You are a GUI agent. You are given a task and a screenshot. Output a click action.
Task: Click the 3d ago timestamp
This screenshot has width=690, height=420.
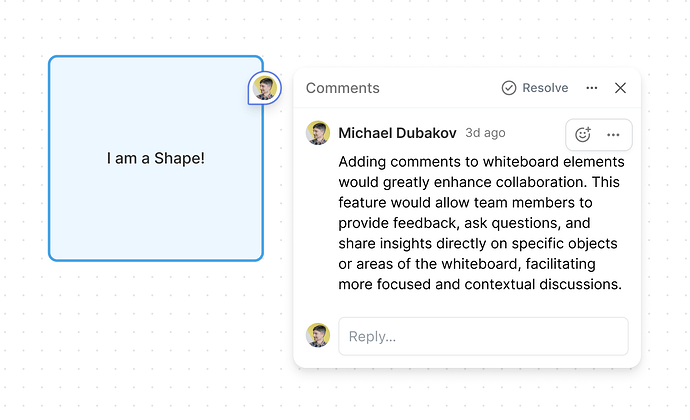pos(485,133)
